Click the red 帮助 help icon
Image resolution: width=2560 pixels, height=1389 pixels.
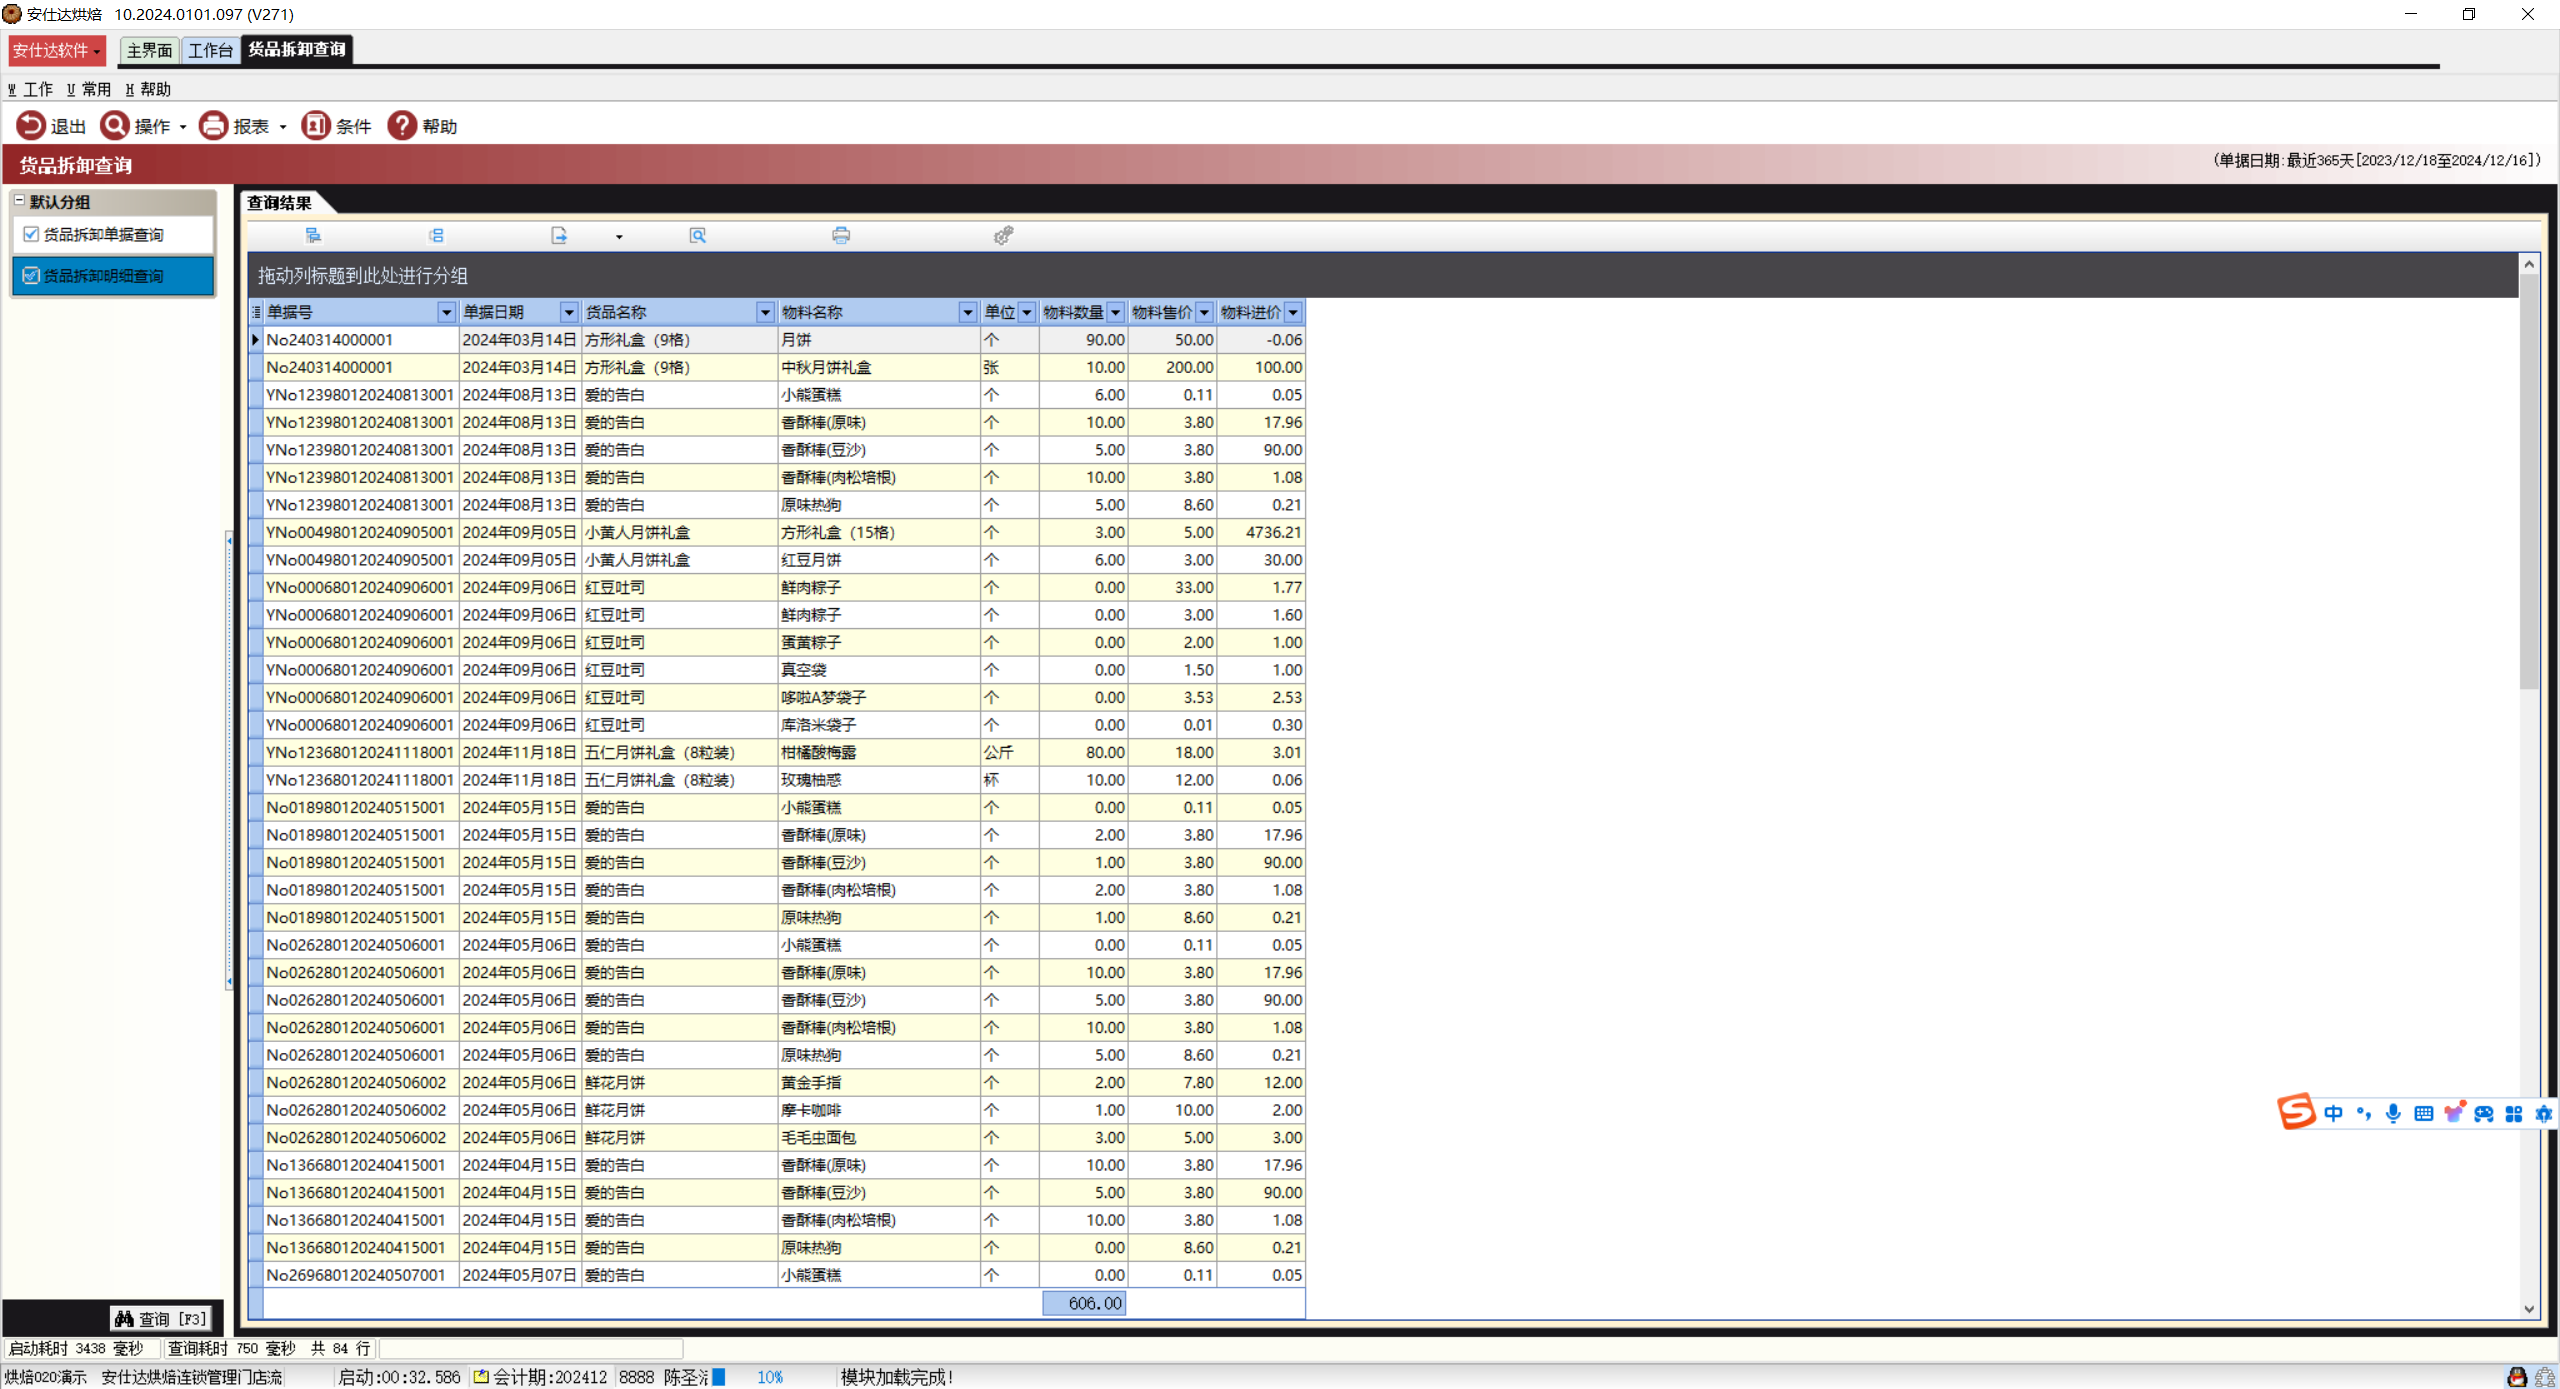pos(402,126)
